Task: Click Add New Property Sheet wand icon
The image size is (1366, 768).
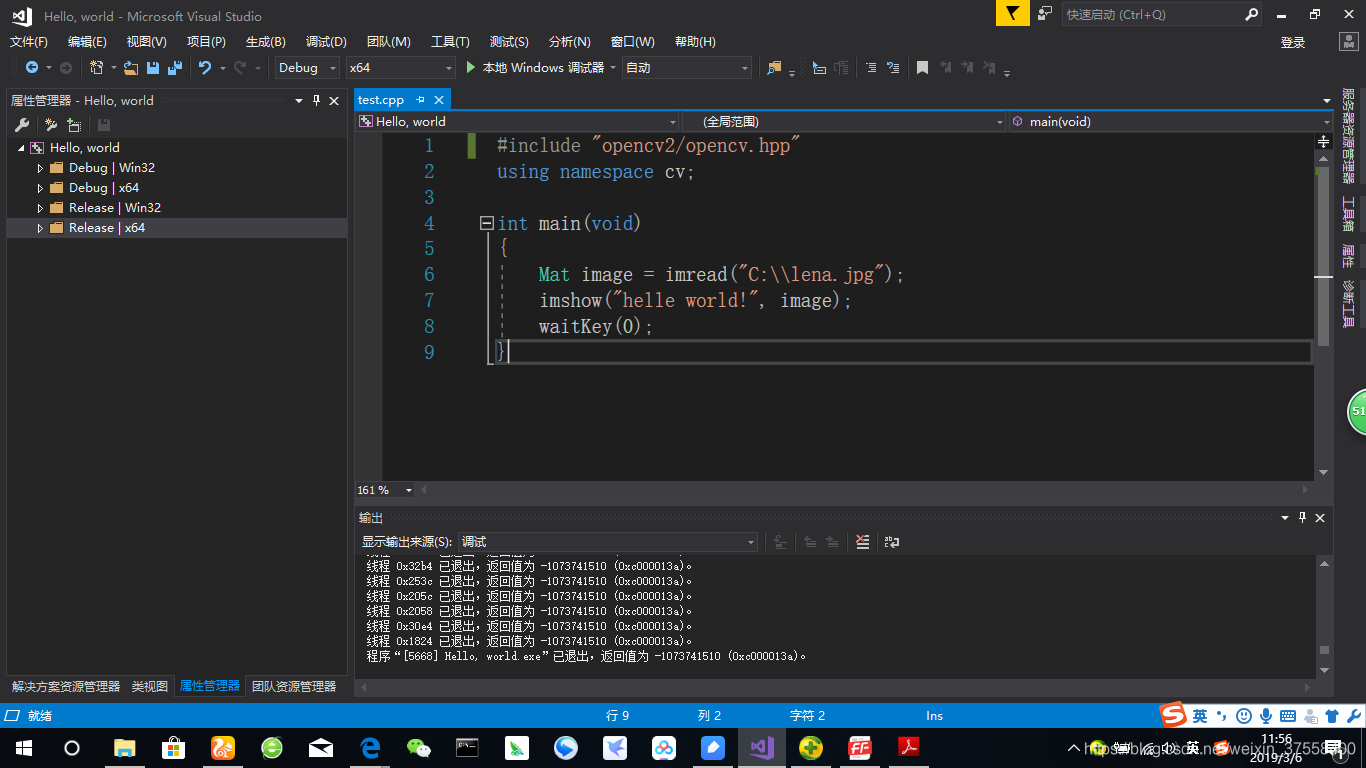Action: (51, 125)
